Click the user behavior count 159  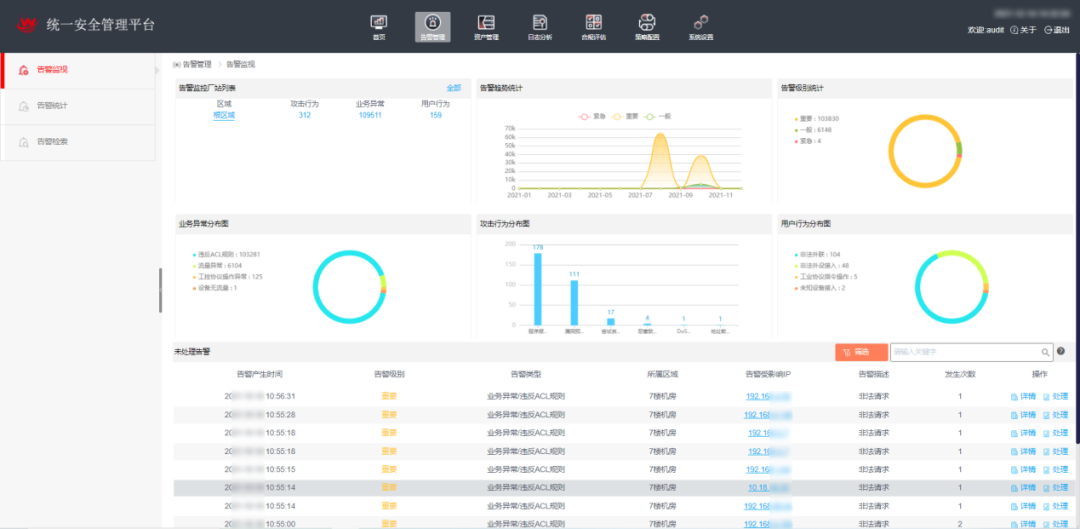click(435, 115)
